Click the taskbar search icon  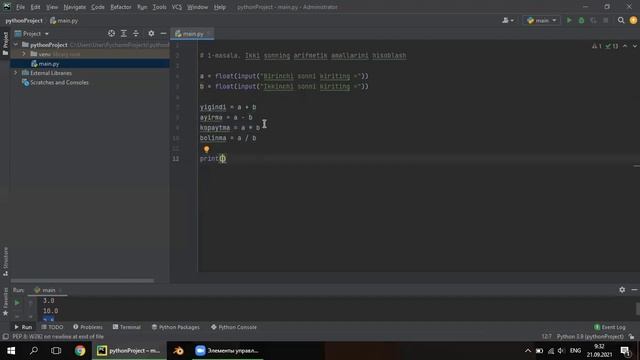point(34,351)
